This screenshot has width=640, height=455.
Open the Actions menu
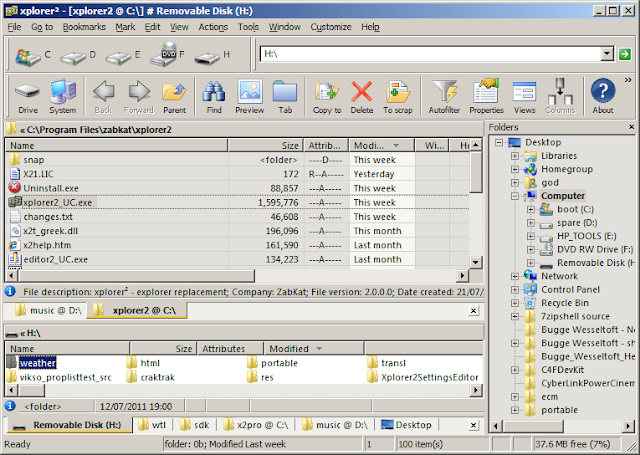(213, 27)
